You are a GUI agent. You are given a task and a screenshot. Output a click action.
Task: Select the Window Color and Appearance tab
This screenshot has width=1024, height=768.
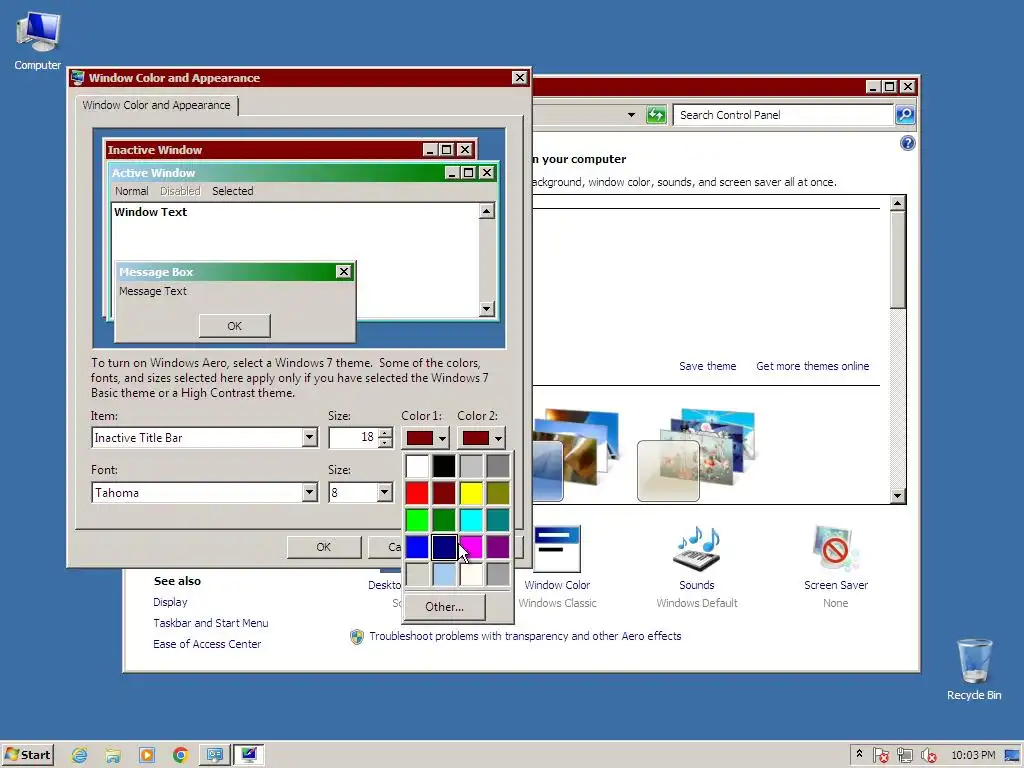coord(157,105)
